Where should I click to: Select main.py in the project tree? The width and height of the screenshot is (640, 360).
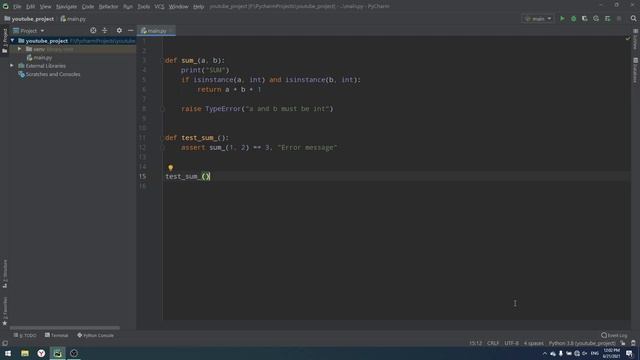pyautogui.click(x=40, y=58)
